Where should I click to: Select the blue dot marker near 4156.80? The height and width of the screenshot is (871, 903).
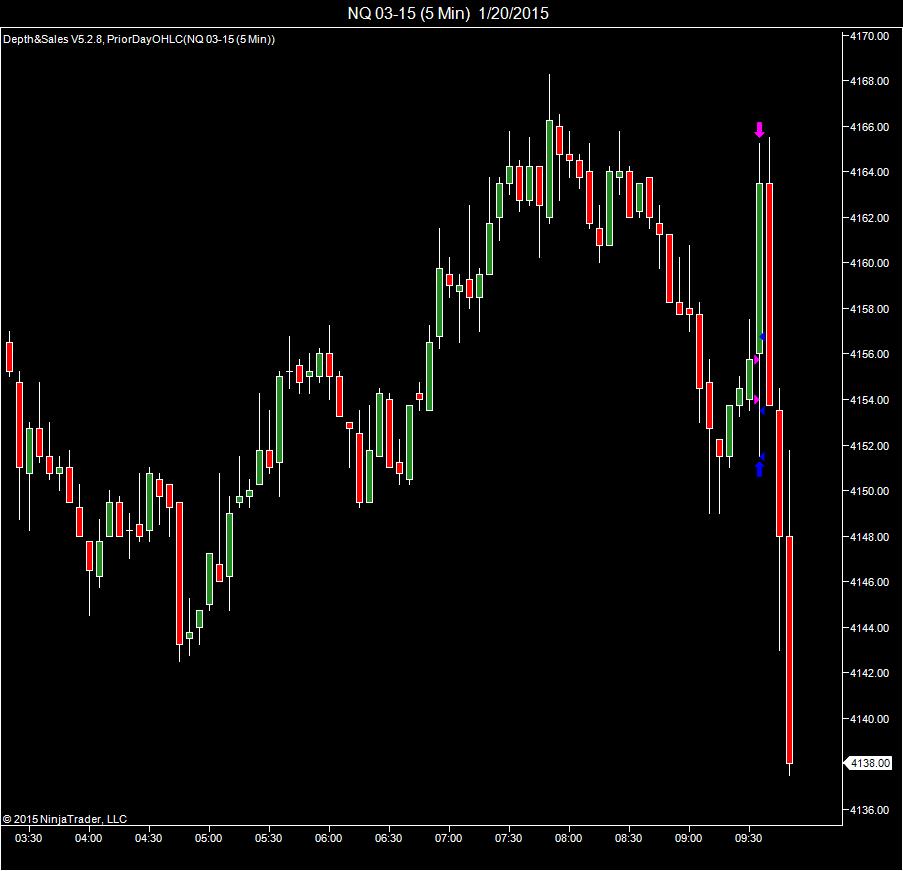[762, 336]
